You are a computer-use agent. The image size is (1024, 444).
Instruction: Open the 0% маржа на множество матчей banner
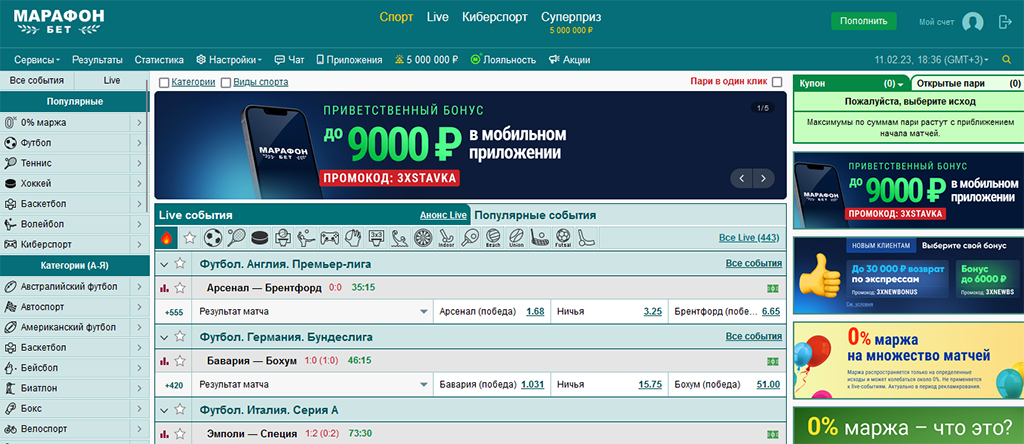[x=908, y=360]
